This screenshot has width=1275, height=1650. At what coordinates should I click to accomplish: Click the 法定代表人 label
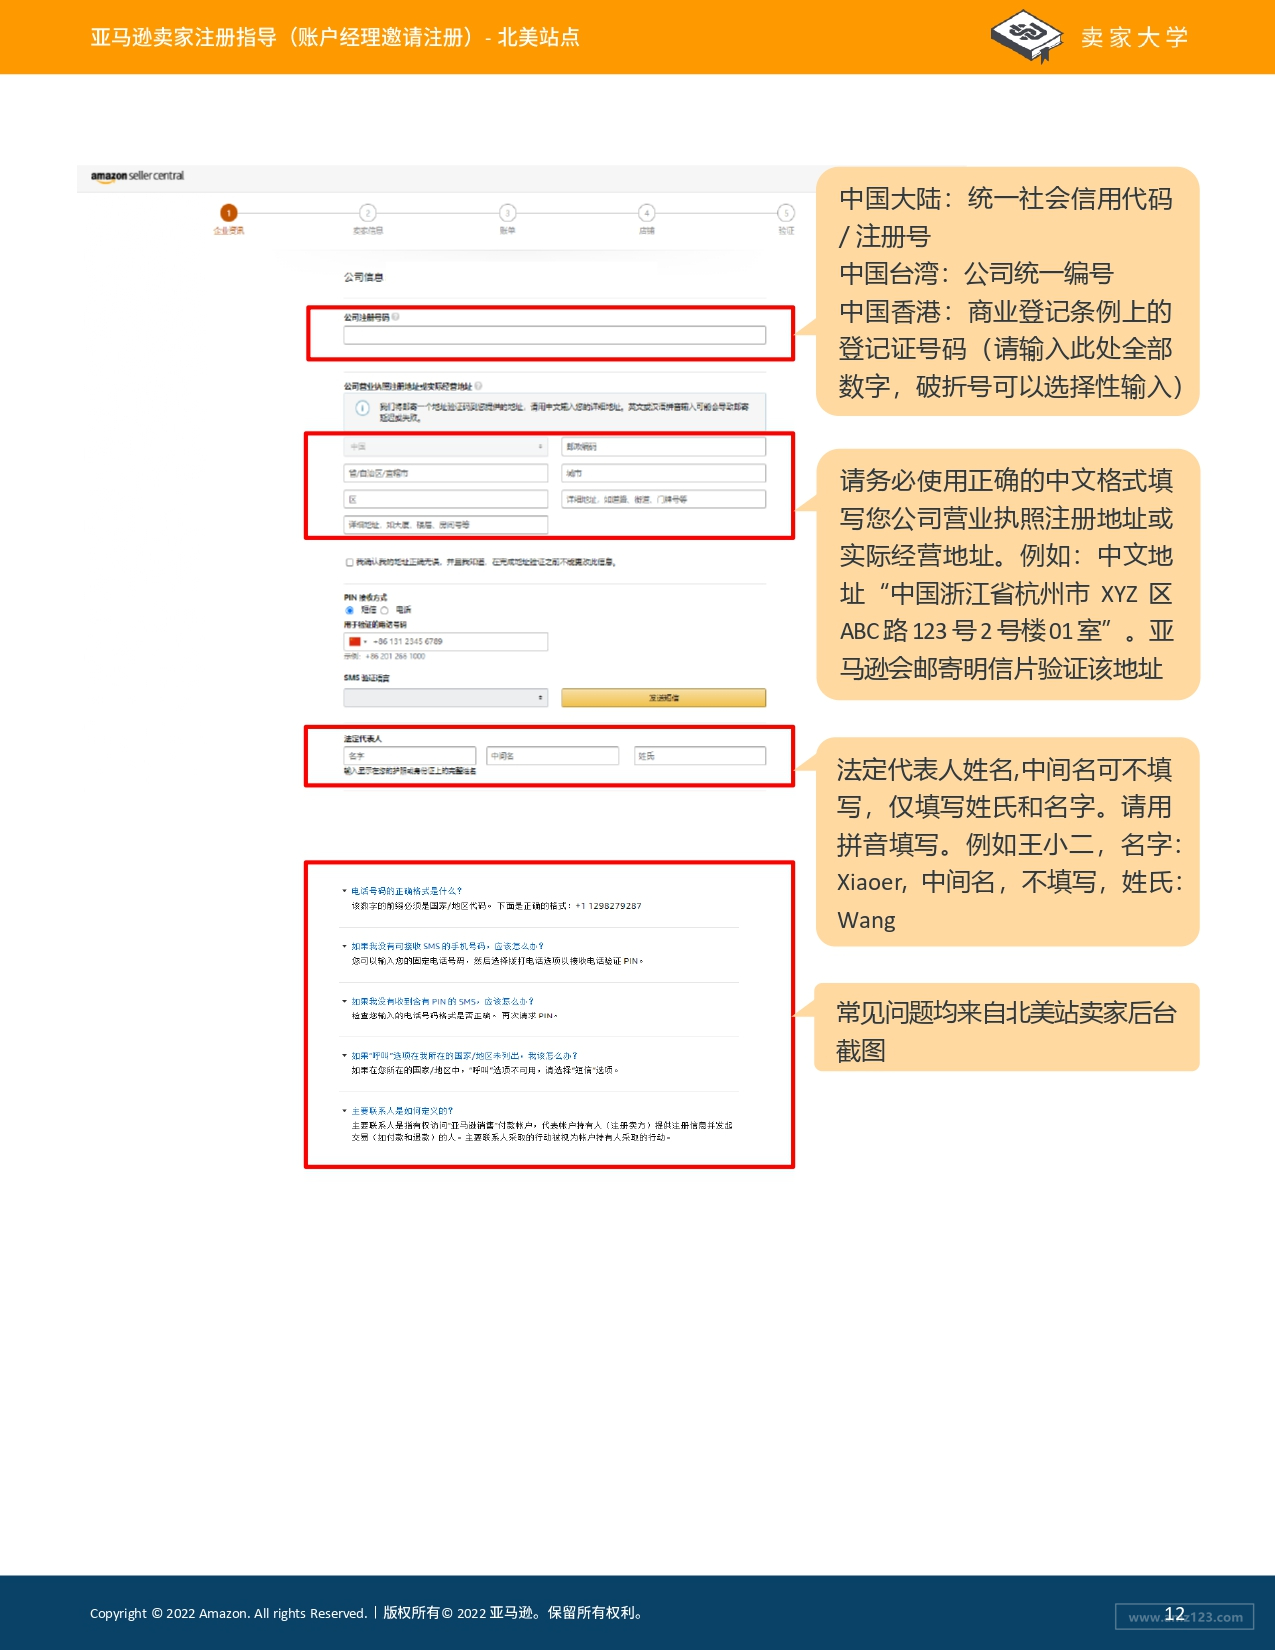(363, 738)
